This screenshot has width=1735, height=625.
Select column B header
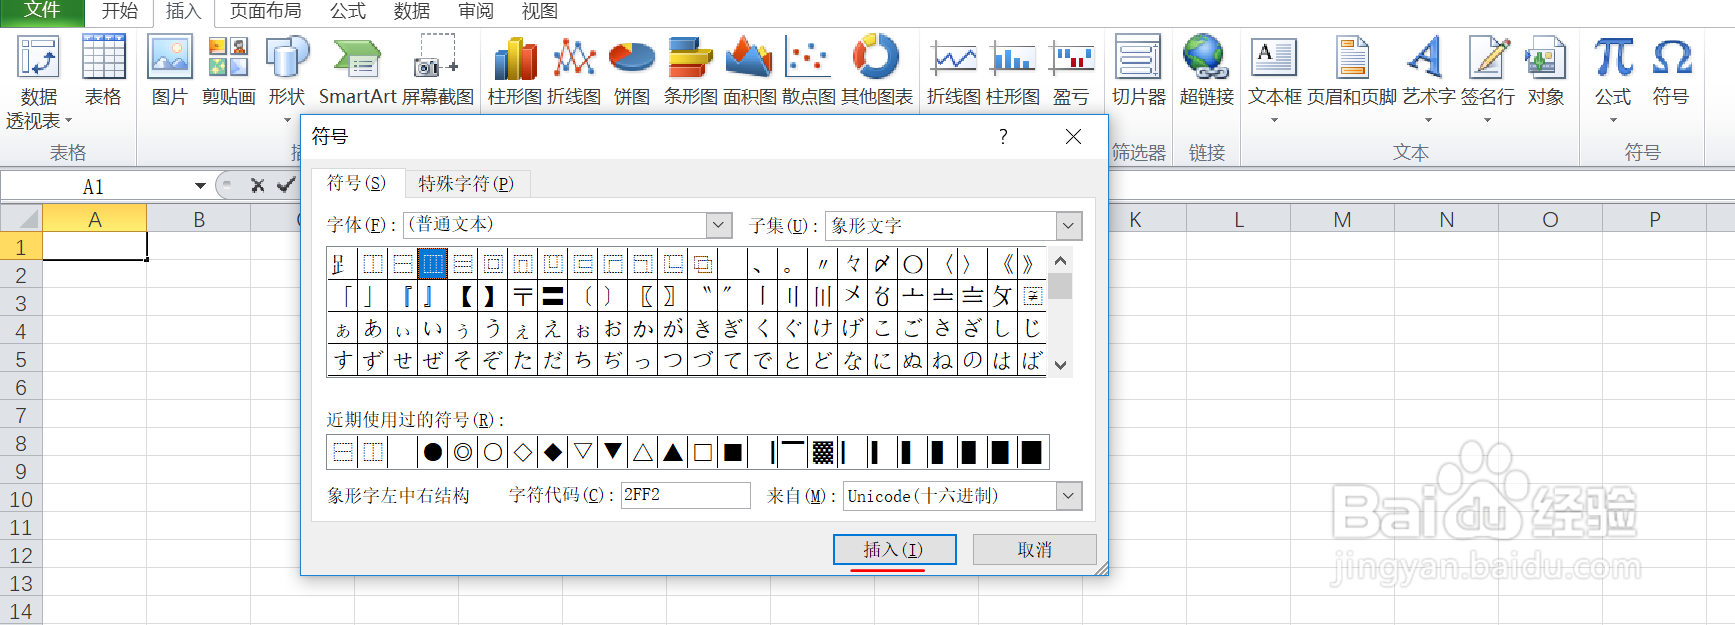coord(199,219)
